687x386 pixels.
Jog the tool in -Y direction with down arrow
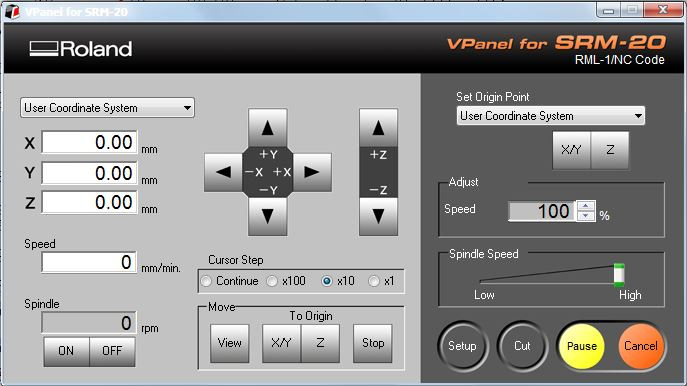[x=268, y=216]
